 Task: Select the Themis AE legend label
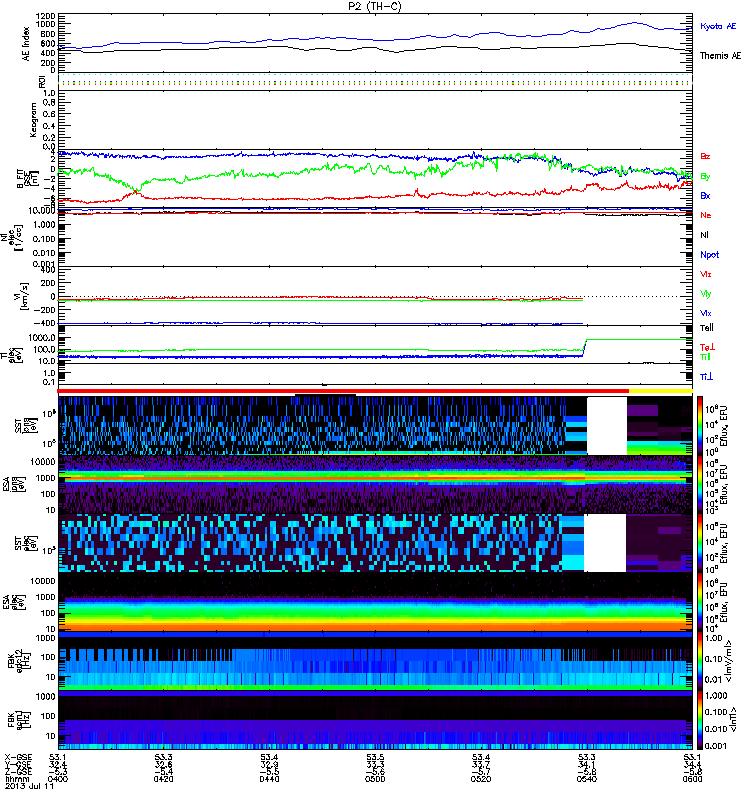tap(719, 56)
